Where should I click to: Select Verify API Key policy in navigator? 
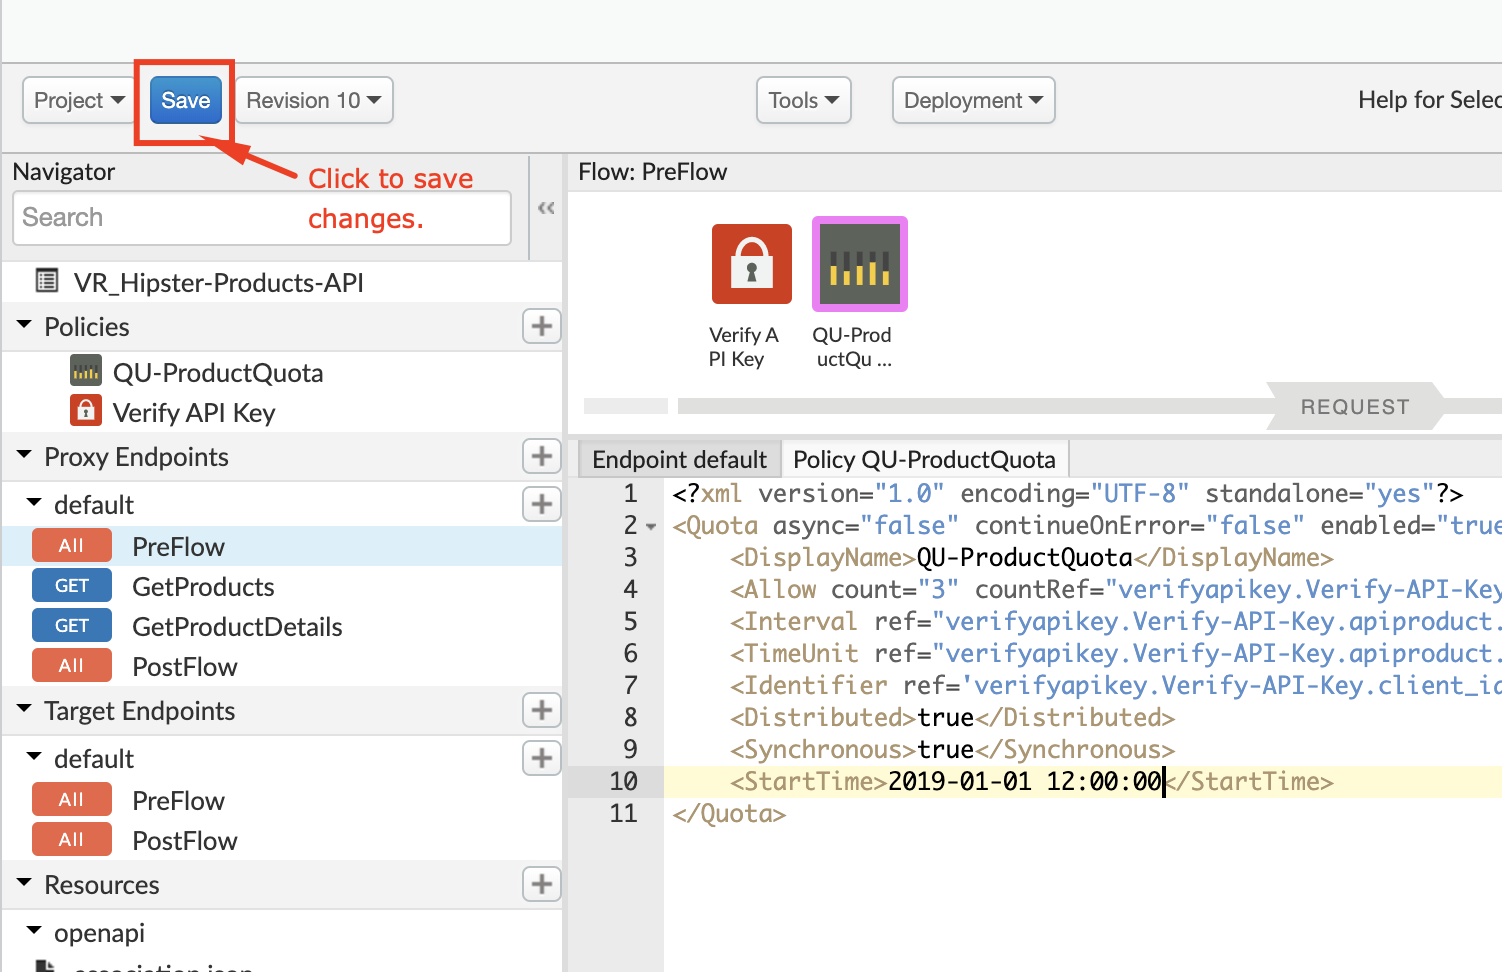pos(194,413)
